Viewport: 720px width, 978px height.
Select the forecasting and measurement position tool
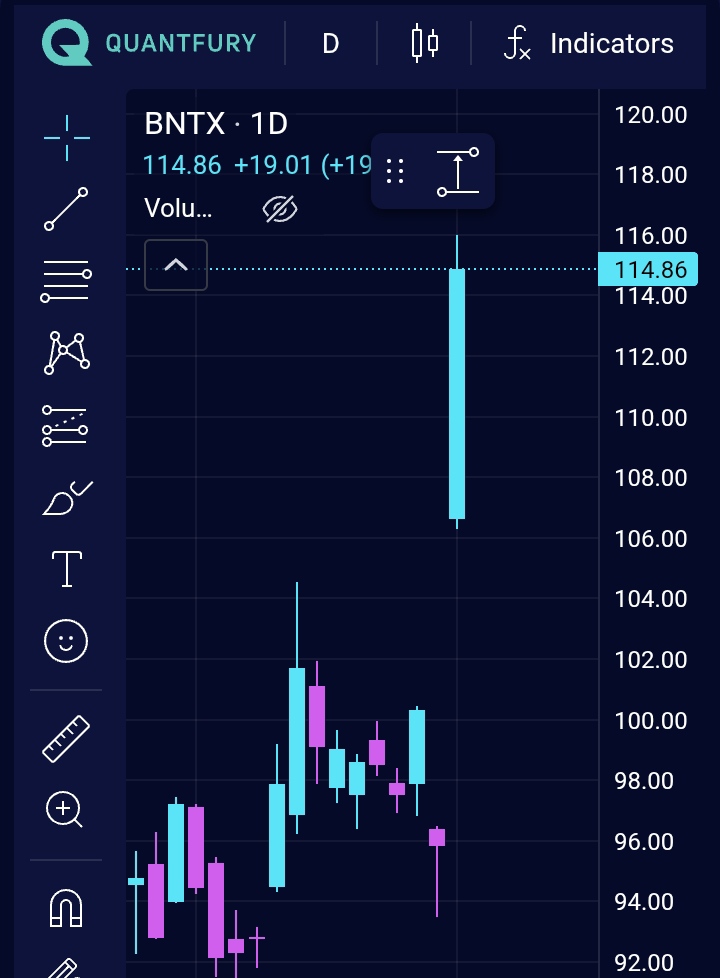click(65, 426)
